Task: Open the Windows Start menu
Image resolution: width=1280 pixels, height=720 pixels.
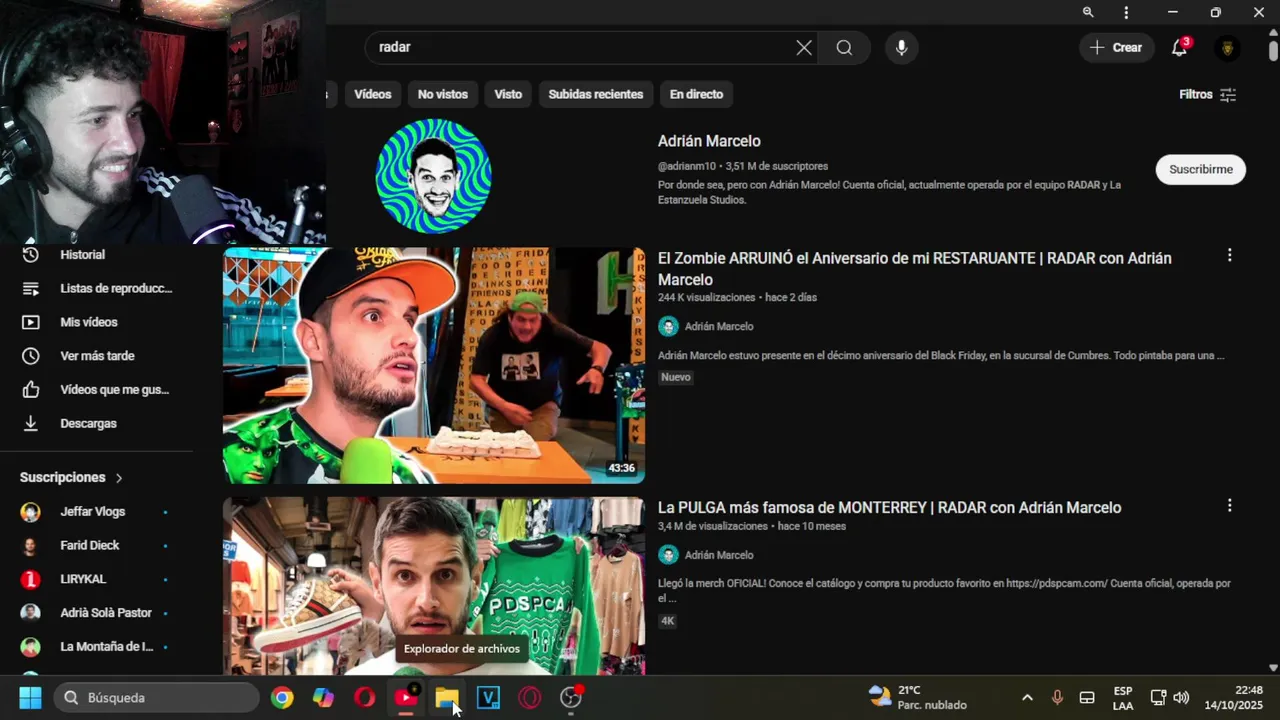Action: (30, 698)
